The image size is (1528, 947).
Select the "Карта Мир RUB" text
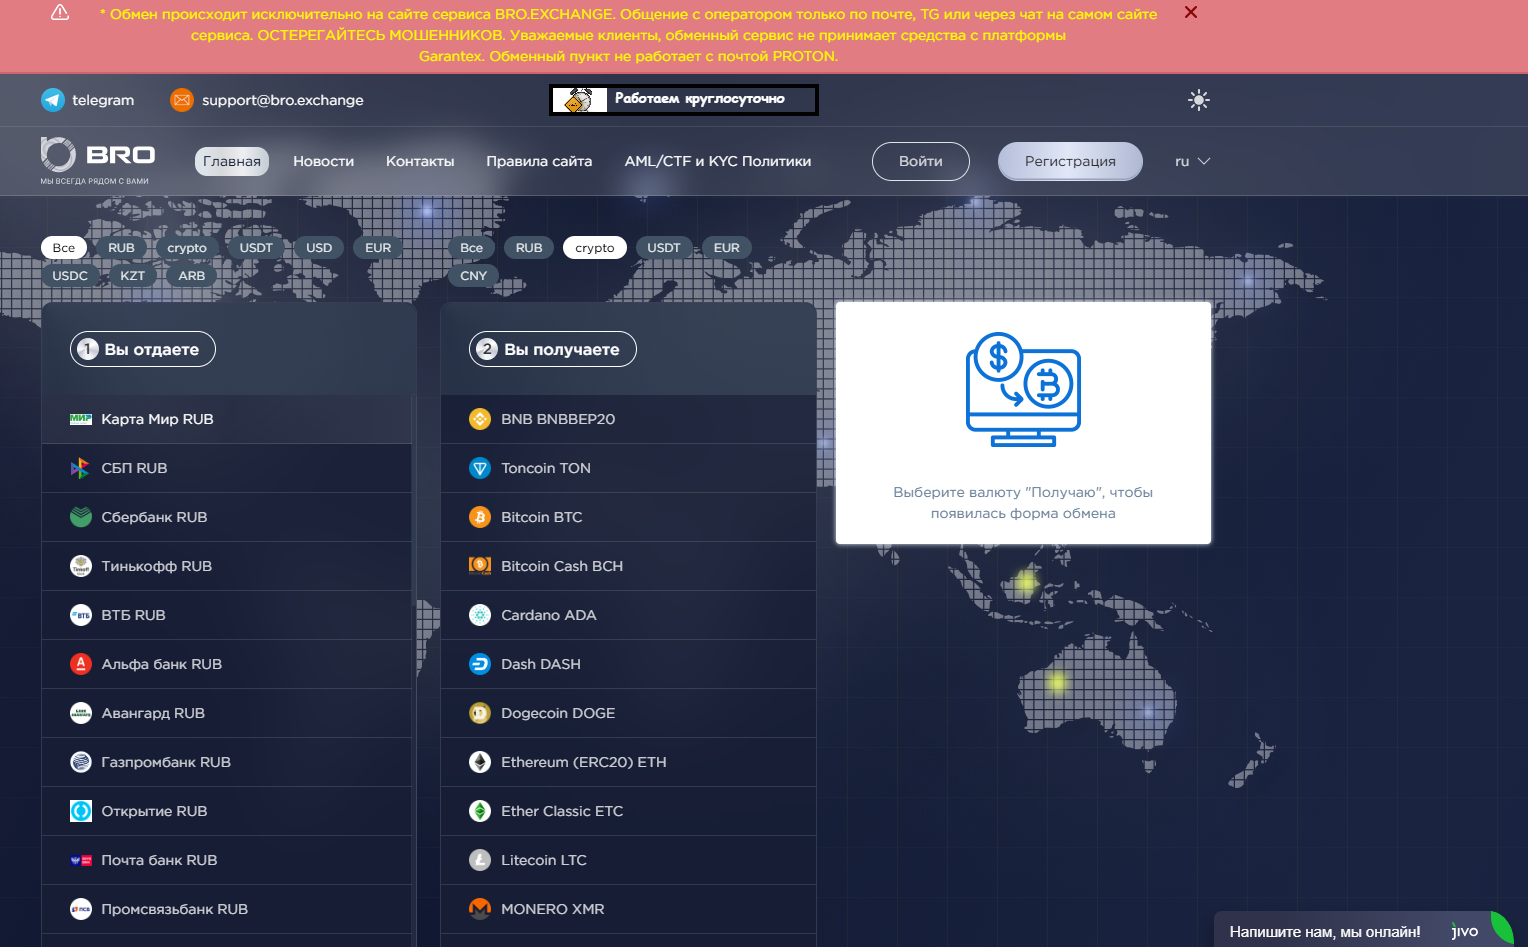click(x=157, y=419)
